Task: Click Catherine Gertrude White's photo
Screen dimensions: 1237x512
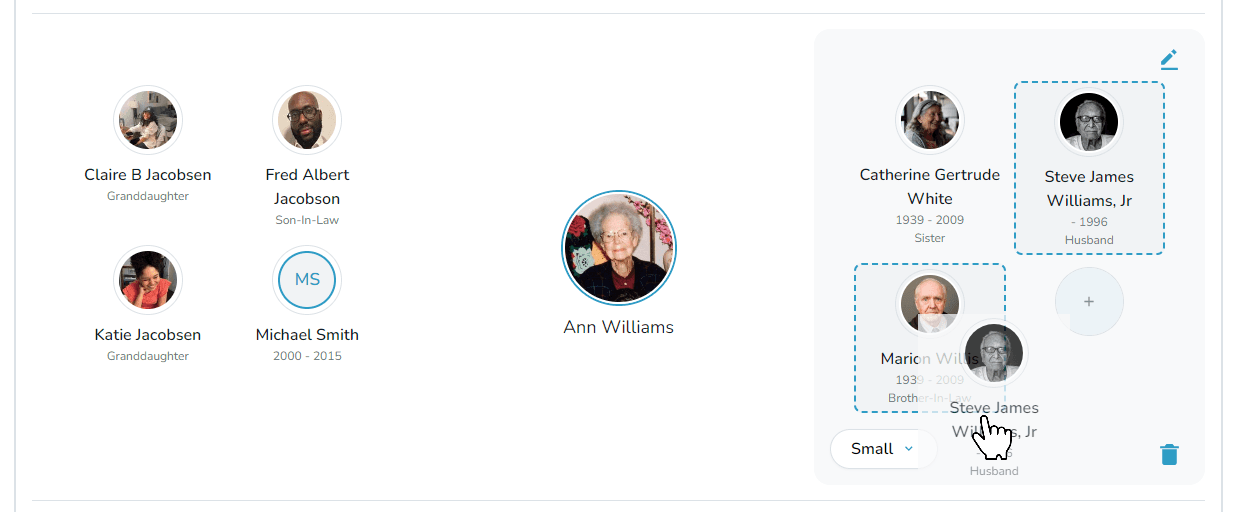Action: (x=929, y=120)
